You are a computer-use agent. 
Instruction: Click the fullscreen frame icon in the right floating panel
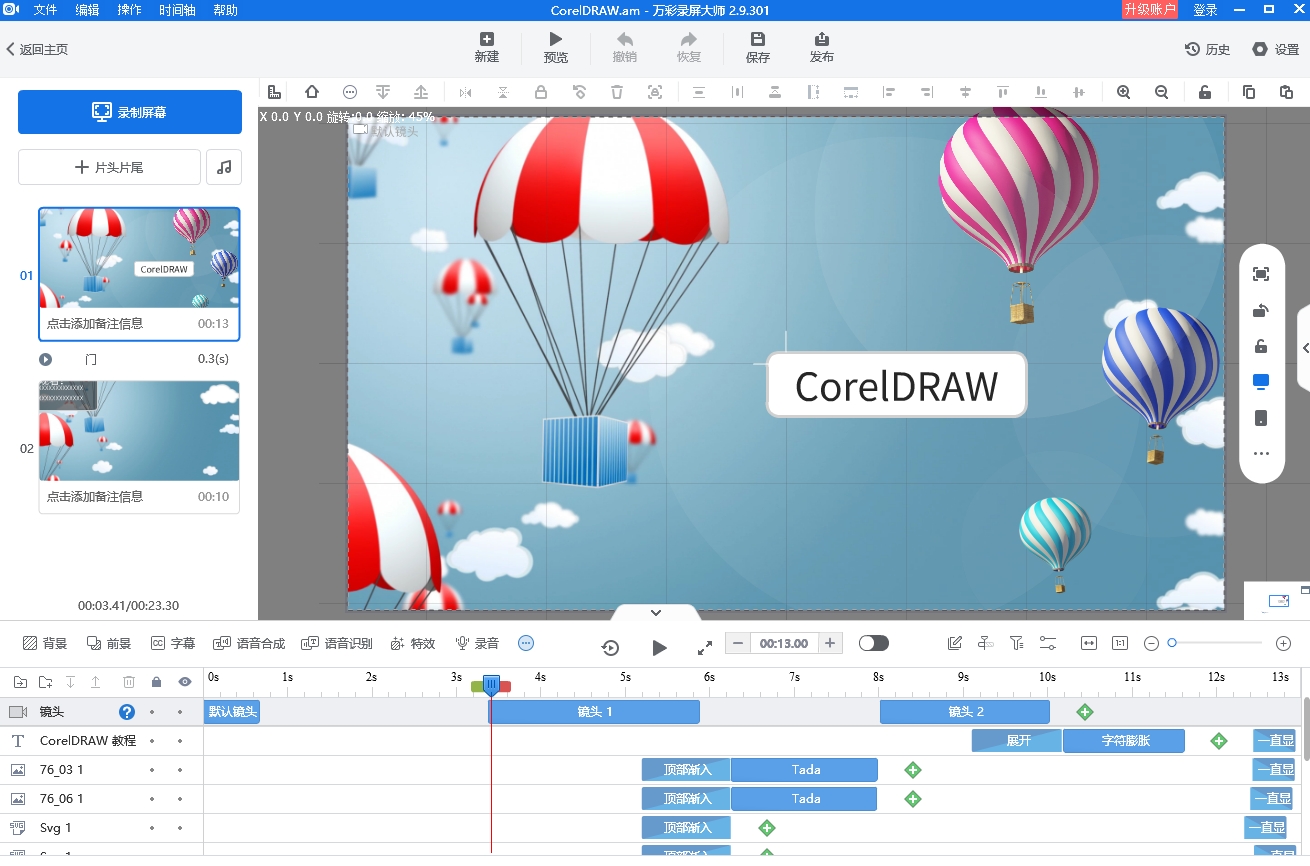1261,274
